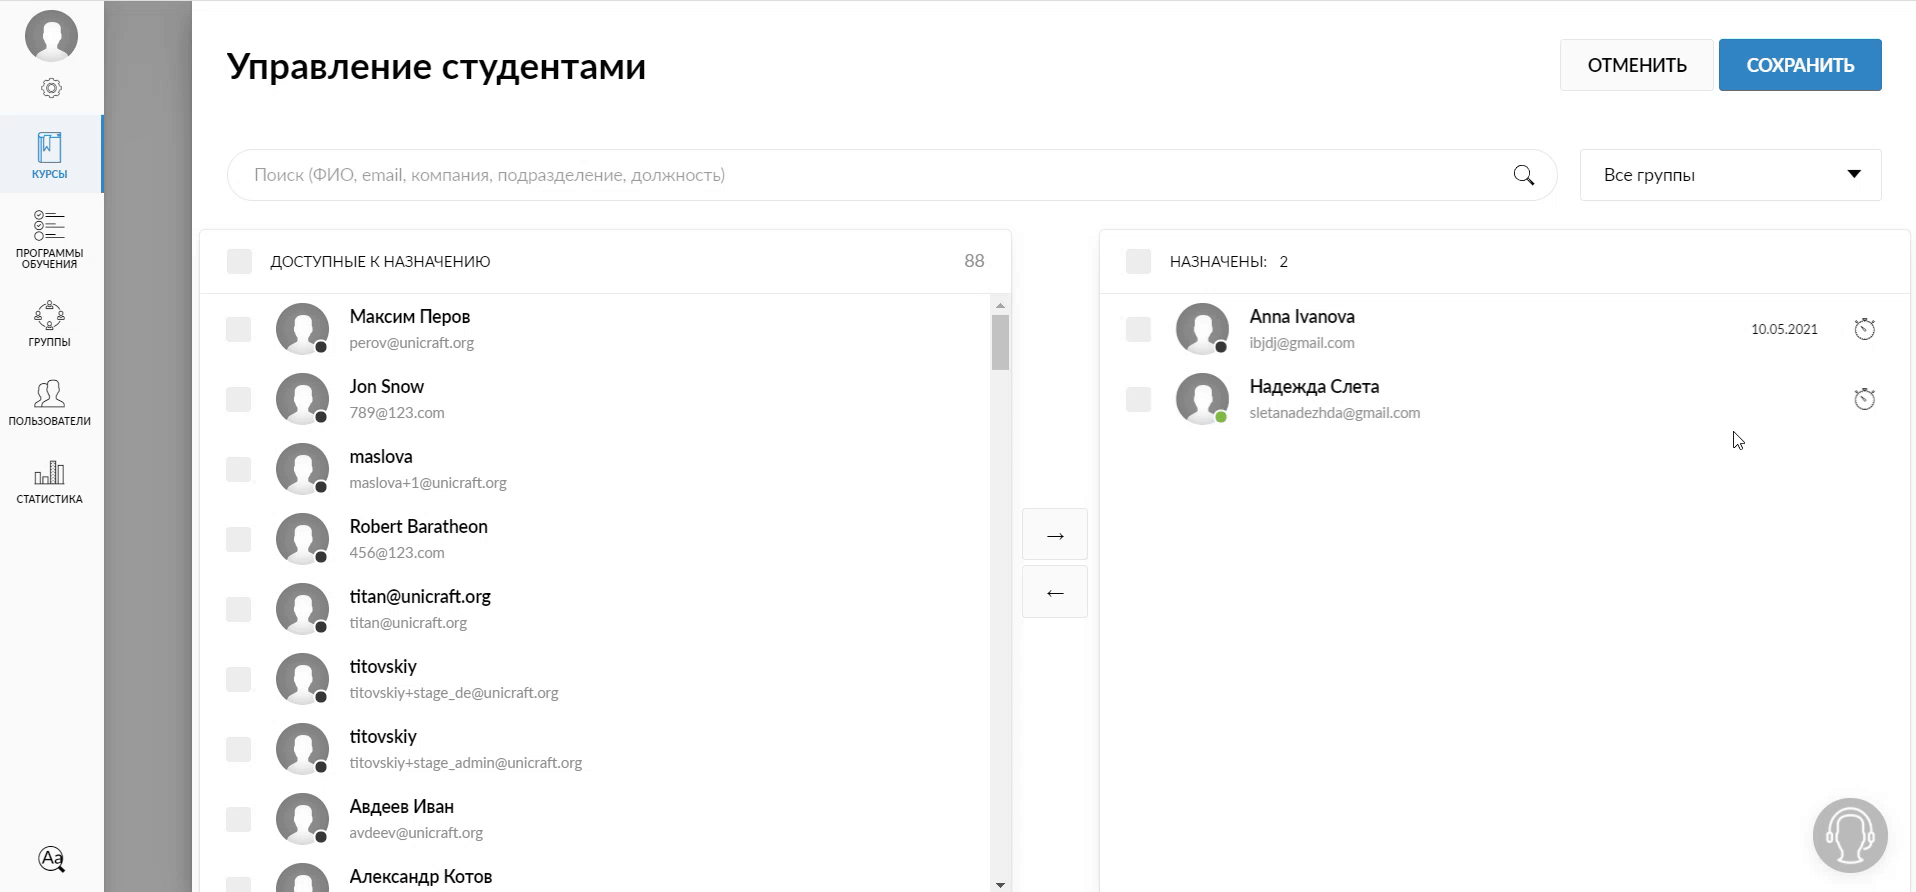Screen dimensions: 1916x892
Task: Check the box for titan@unicraft.org
Action: [239, 610]
